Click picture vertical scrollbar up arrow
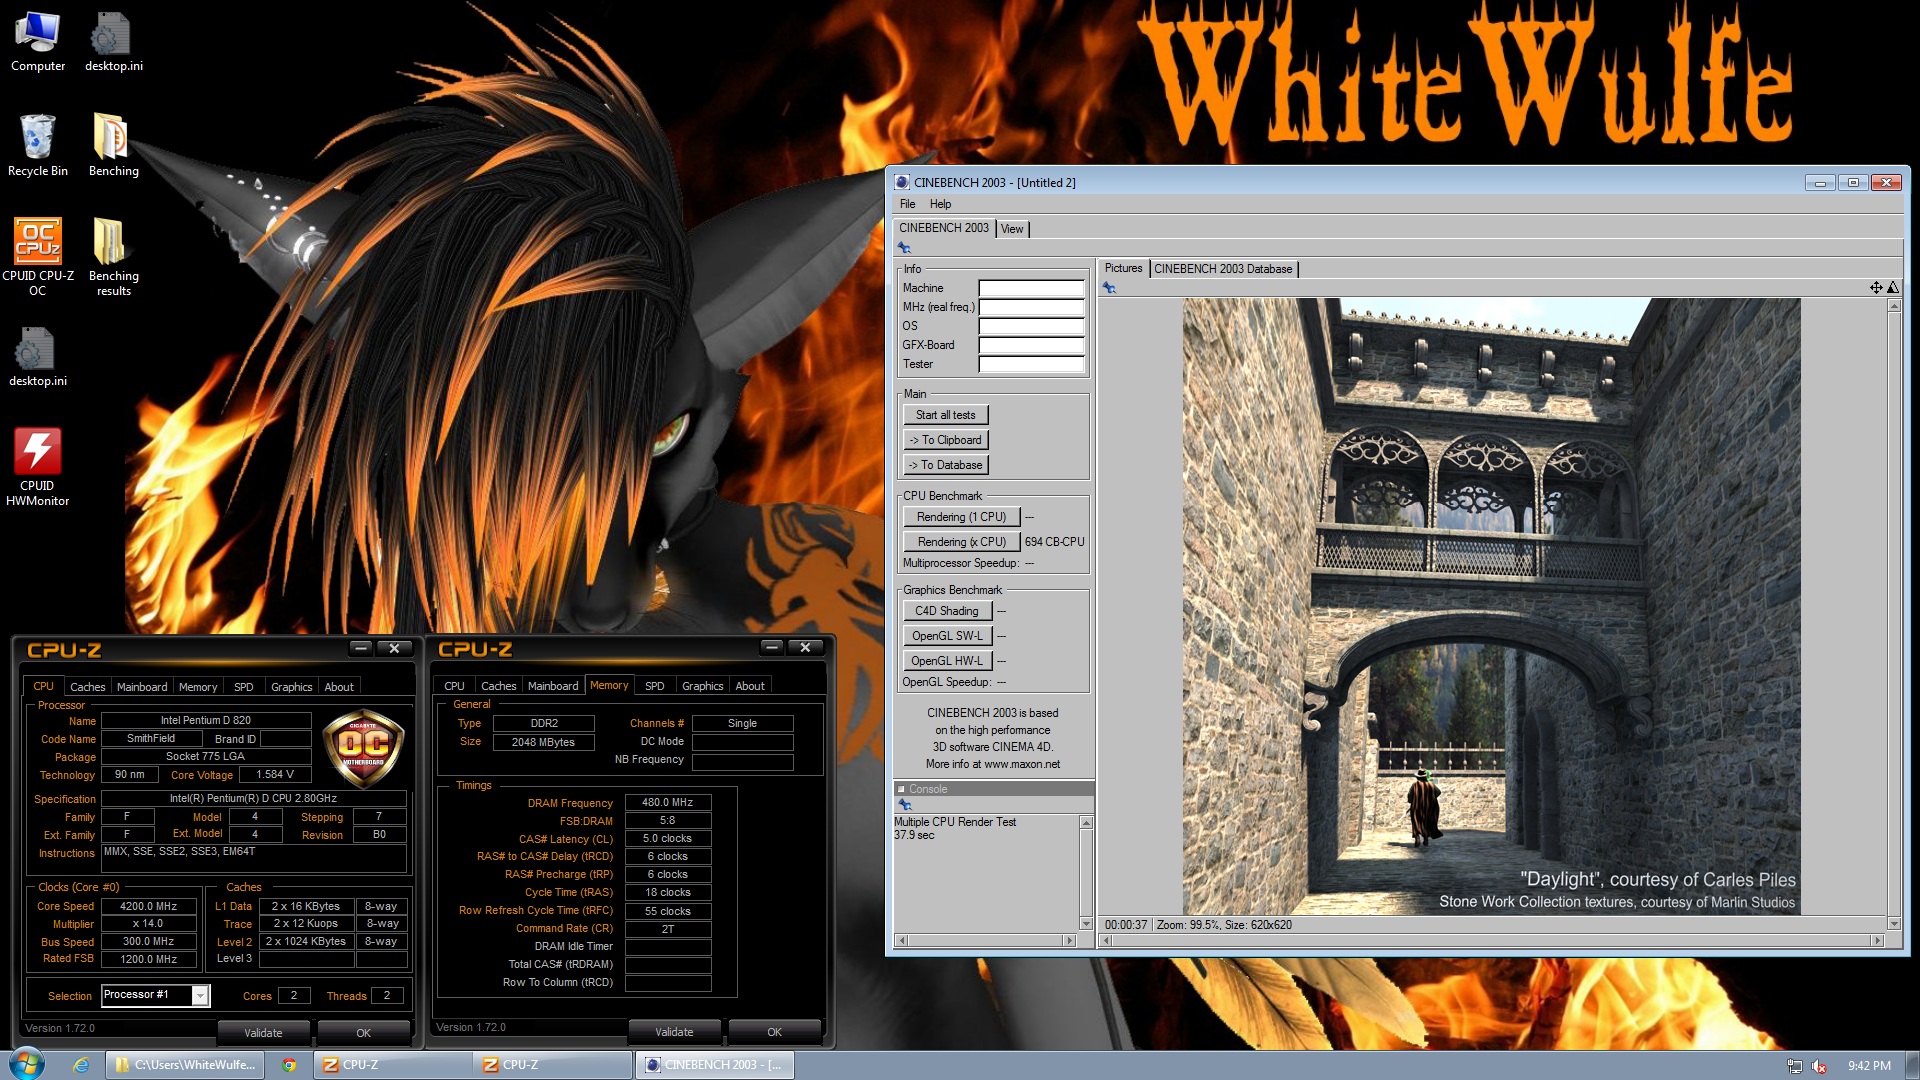 (1894, 306)
